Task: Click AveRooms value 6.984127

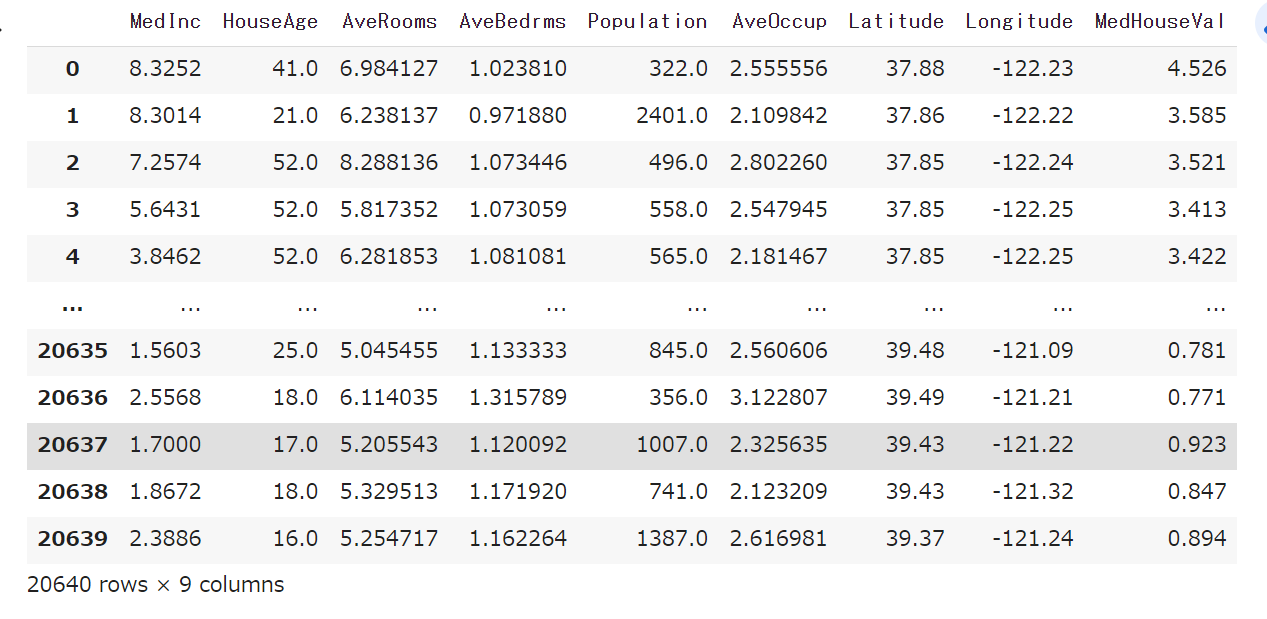Action: point(389,69)
